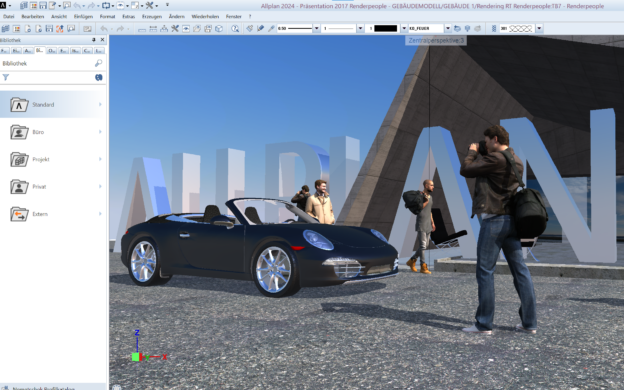This screenshot has height=390, width=624.
Task: Click the blue back arrow icon beside KD_FEUER
Action: tap(457, 28)
